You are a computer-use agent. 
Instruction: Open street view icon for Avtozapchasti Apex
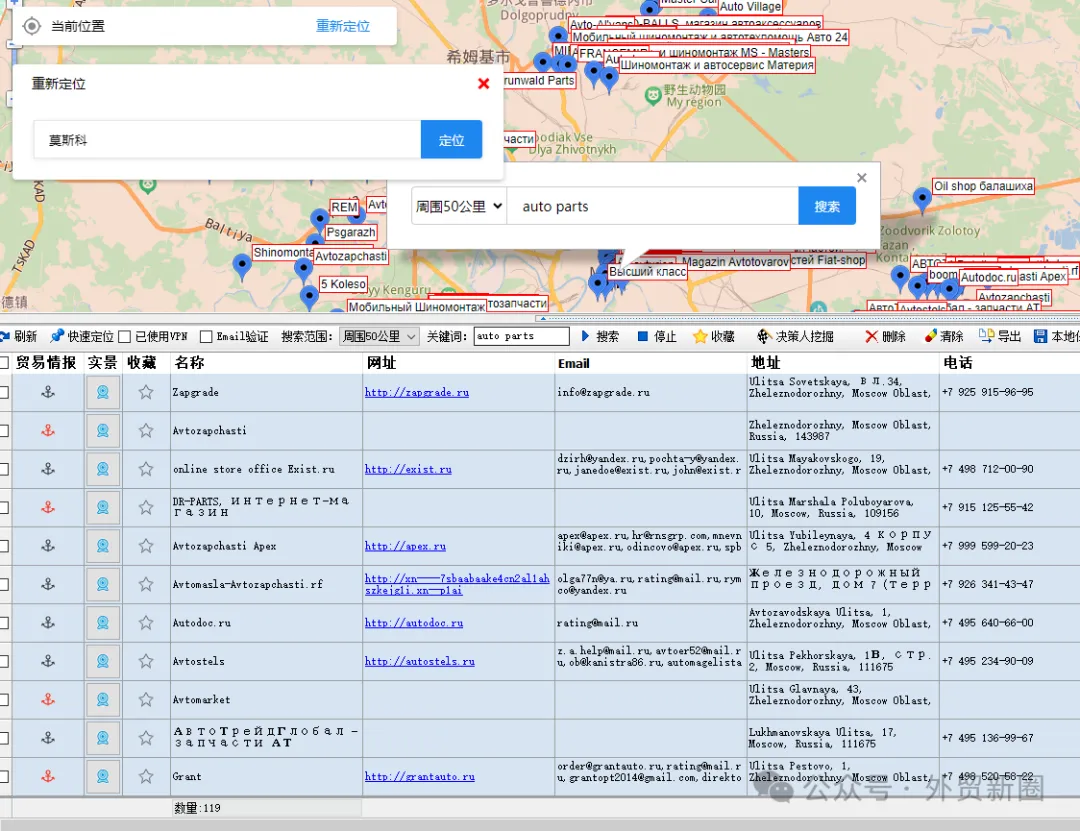[103, 546]
